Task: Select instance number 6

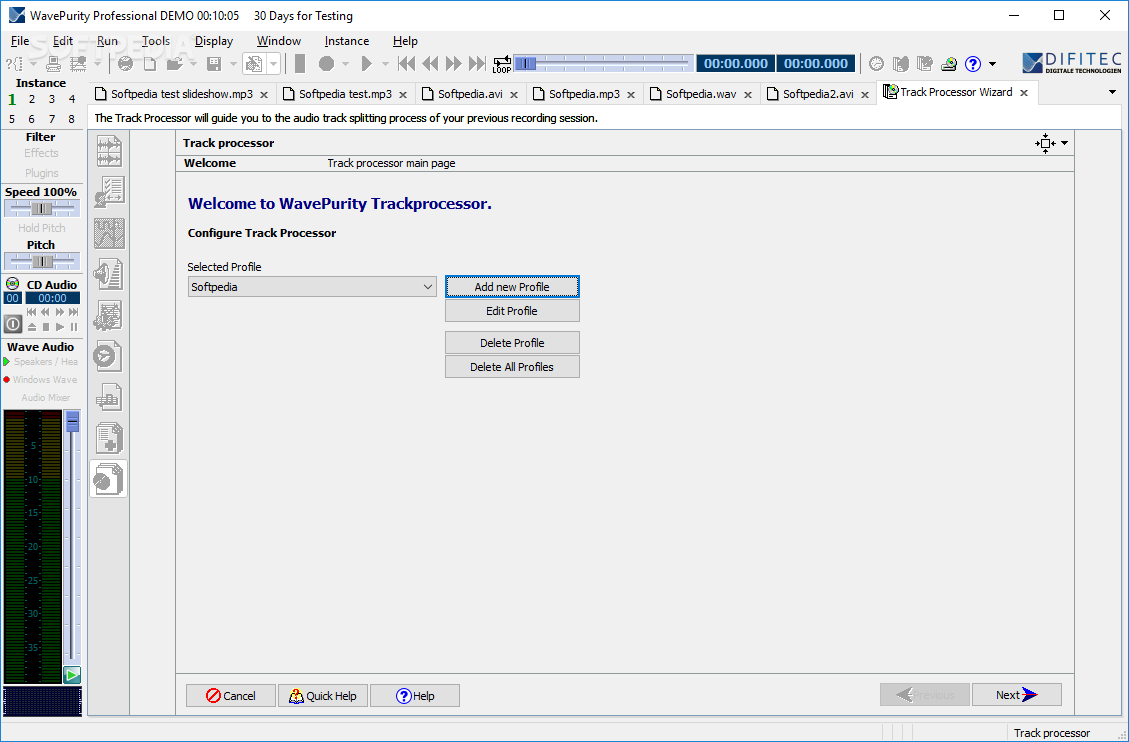Action: click(32, 119)
